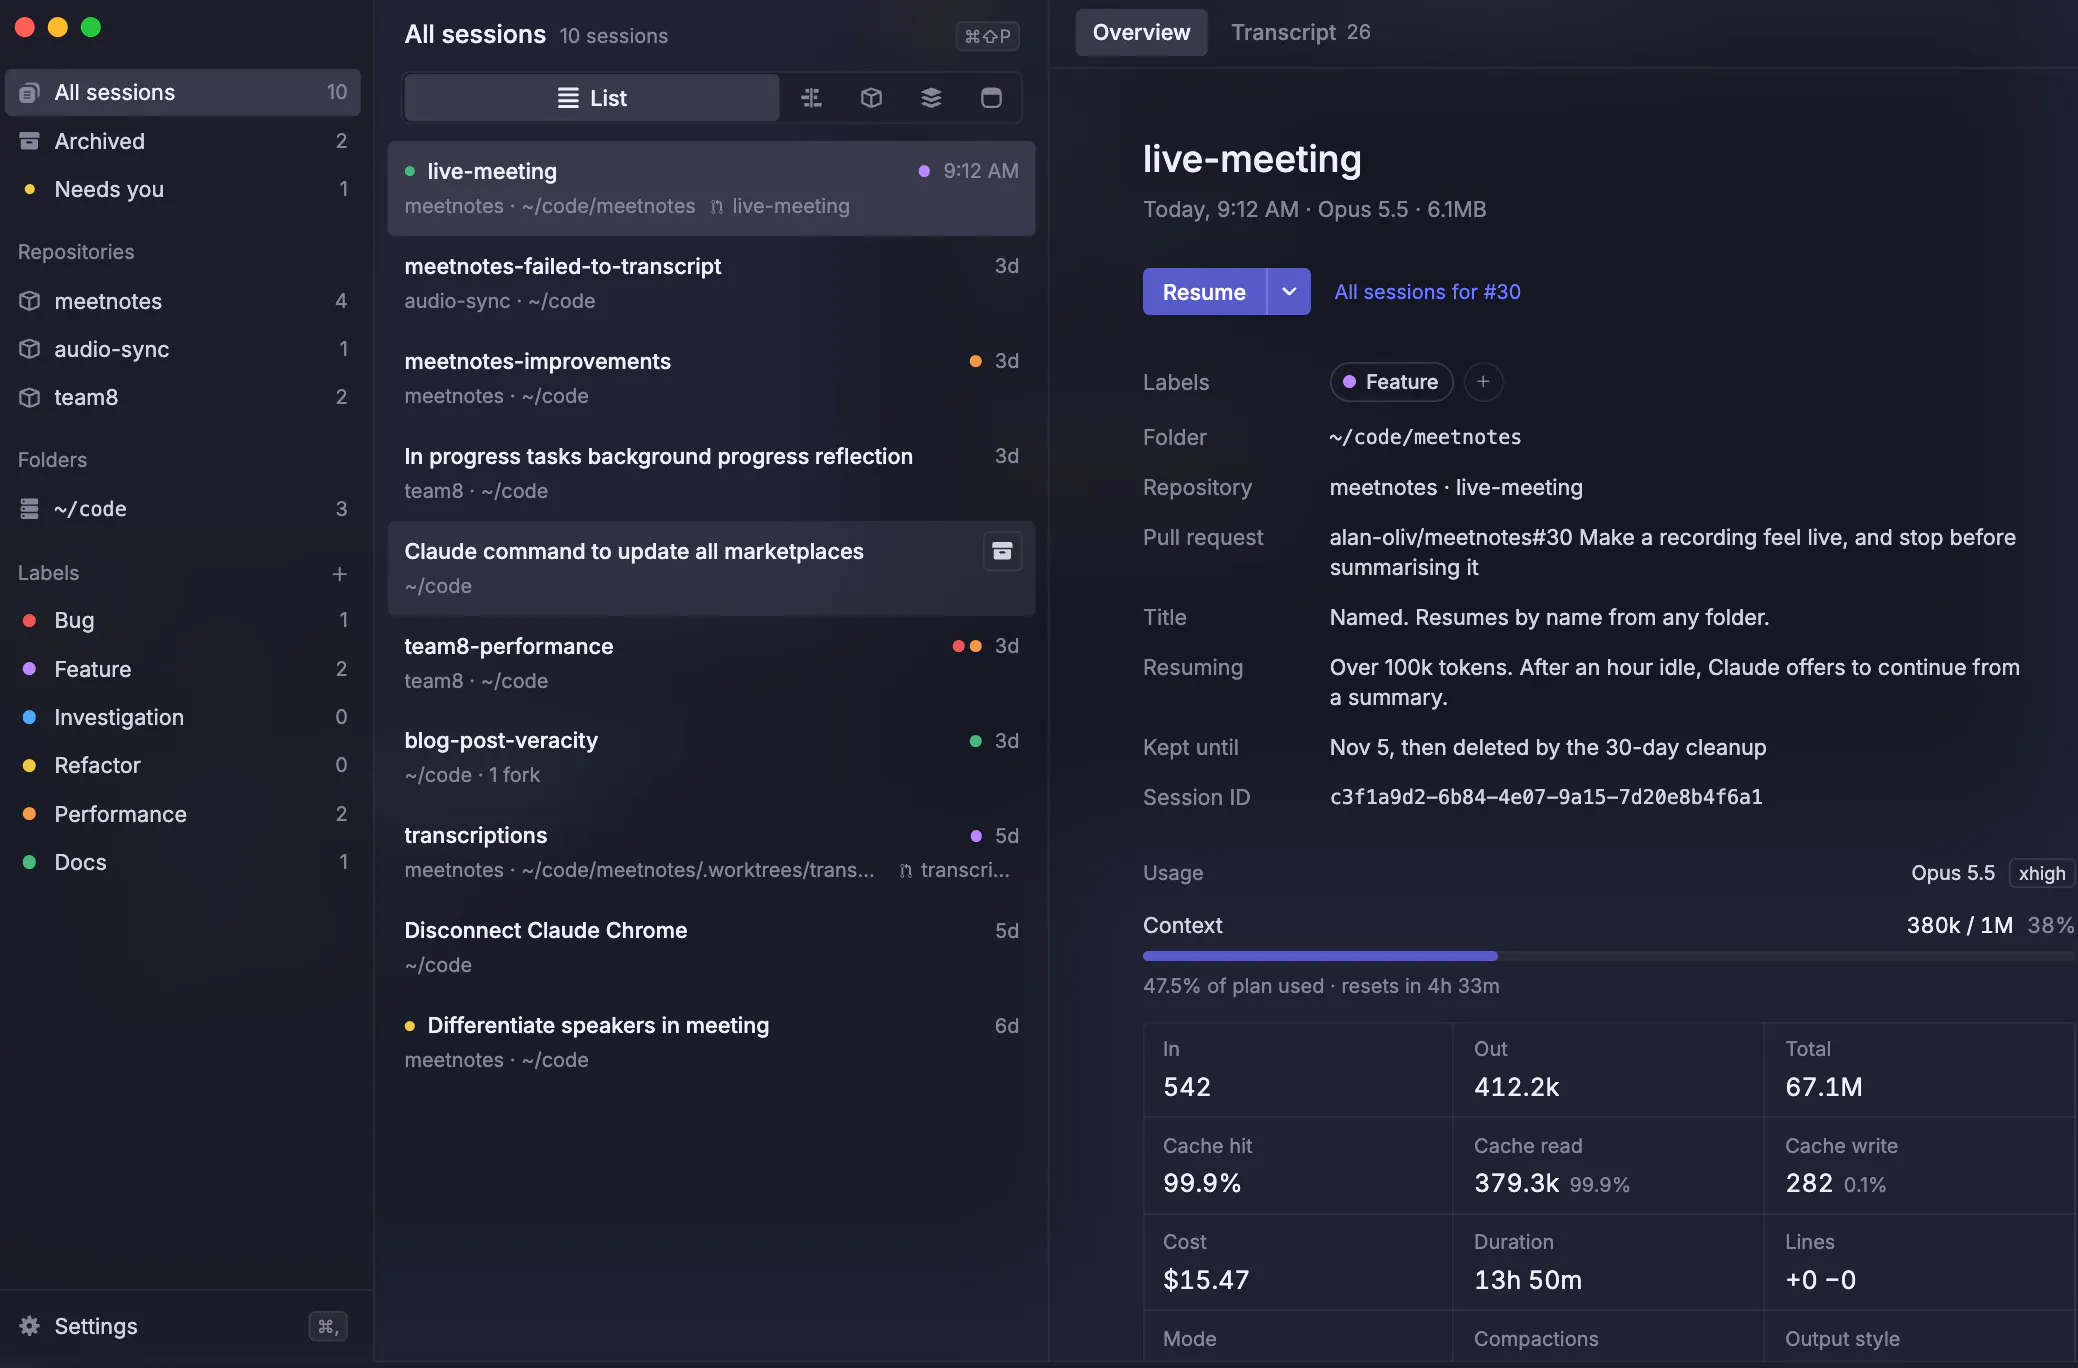The image size is (2078, 1368).
Task: Open the ~/code folder in the sidebar
Action: 182,509
